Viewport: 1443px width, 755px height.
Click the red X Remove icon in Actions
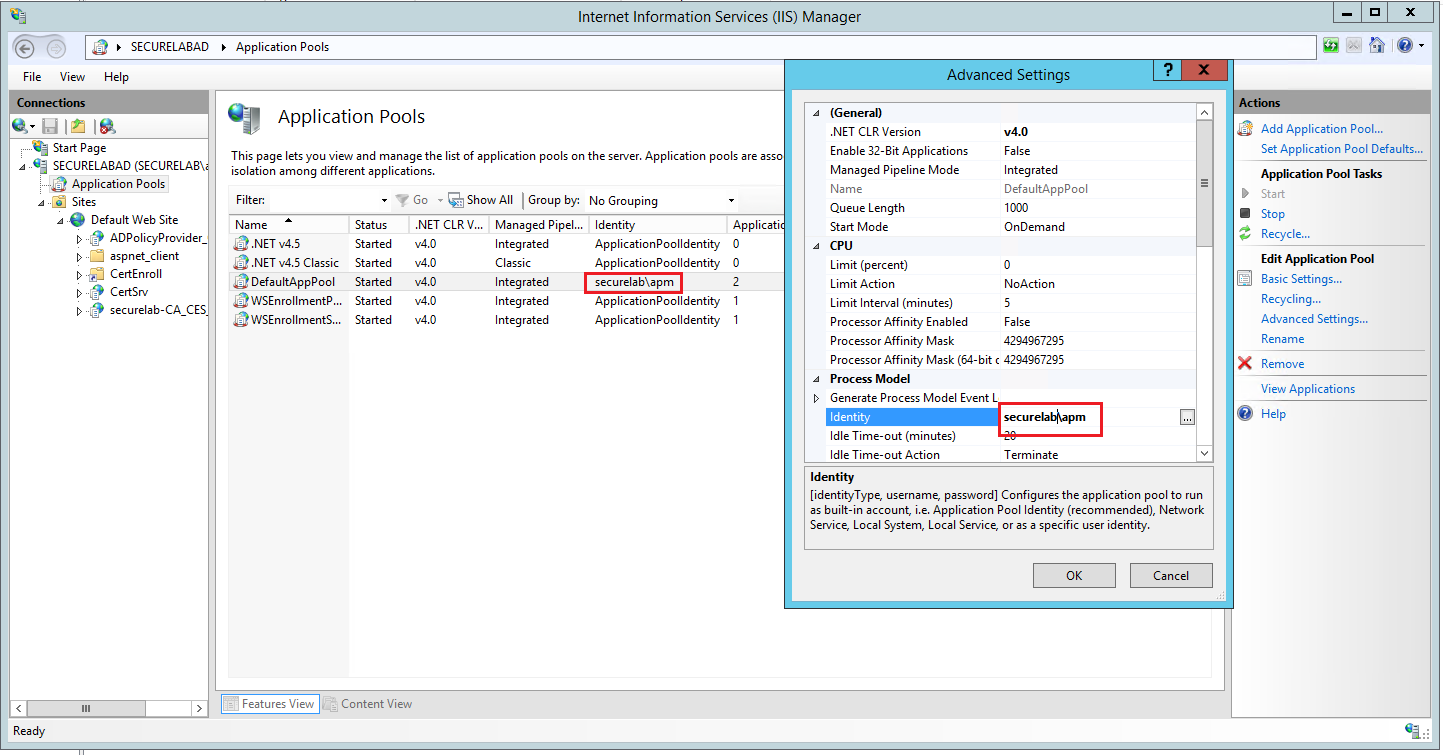point(1245,363)
